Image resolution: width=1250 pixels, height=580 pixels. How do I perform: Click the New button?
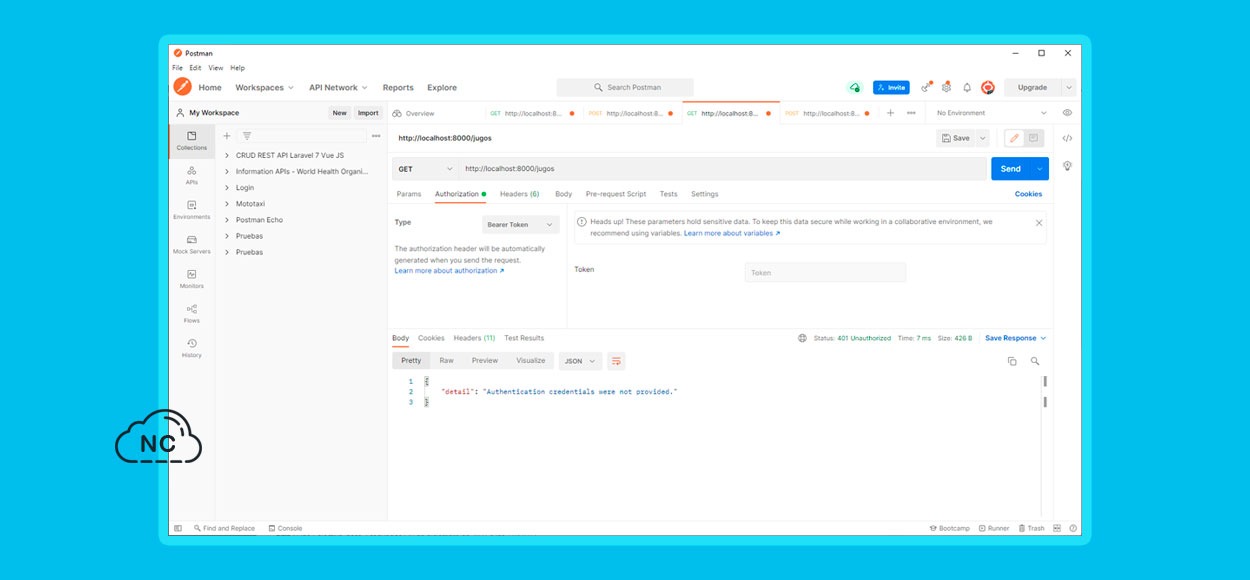click(340, 113)
